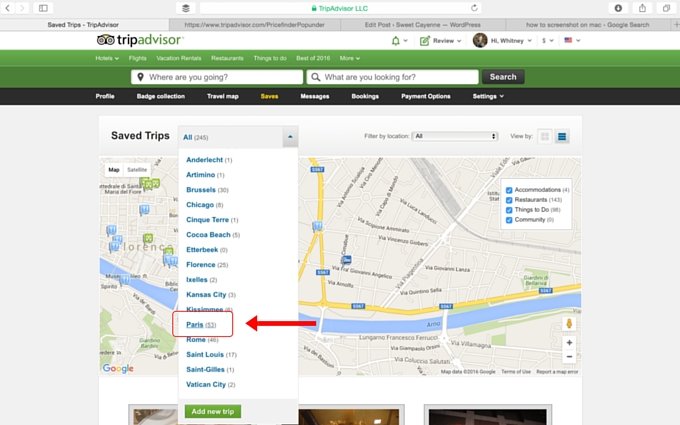Click the map zoom out minus
This screenshot has width=680, height=425.
569,356
